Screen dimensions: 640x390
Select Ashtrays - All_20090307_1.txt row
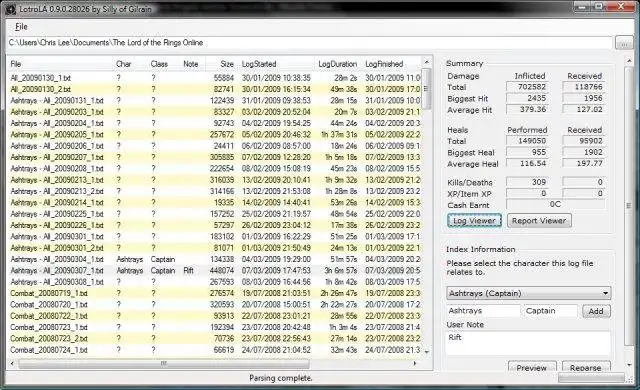pos(214,270)
